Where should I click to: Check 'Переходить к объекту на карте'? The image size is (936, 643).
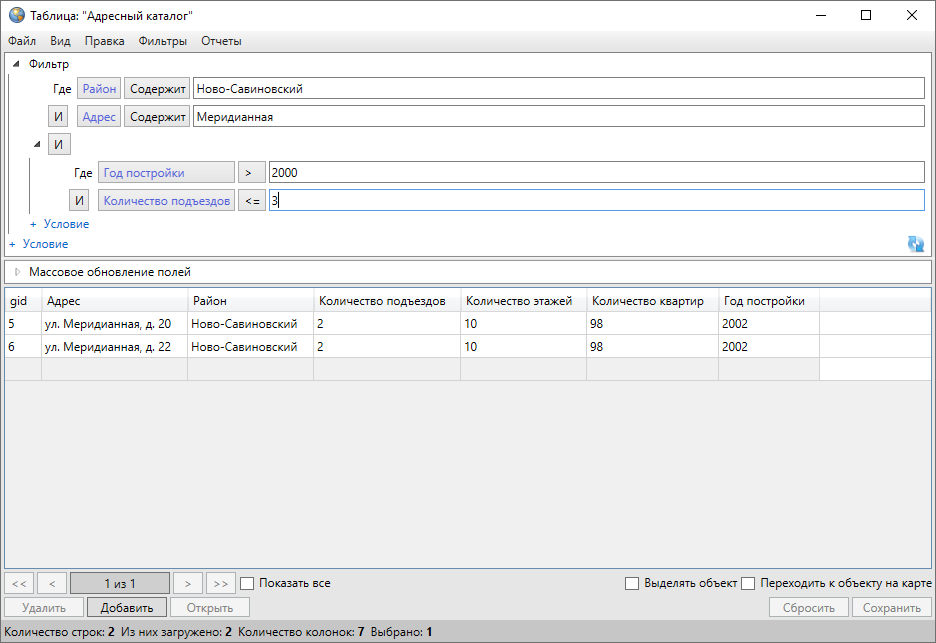point(747,583)
